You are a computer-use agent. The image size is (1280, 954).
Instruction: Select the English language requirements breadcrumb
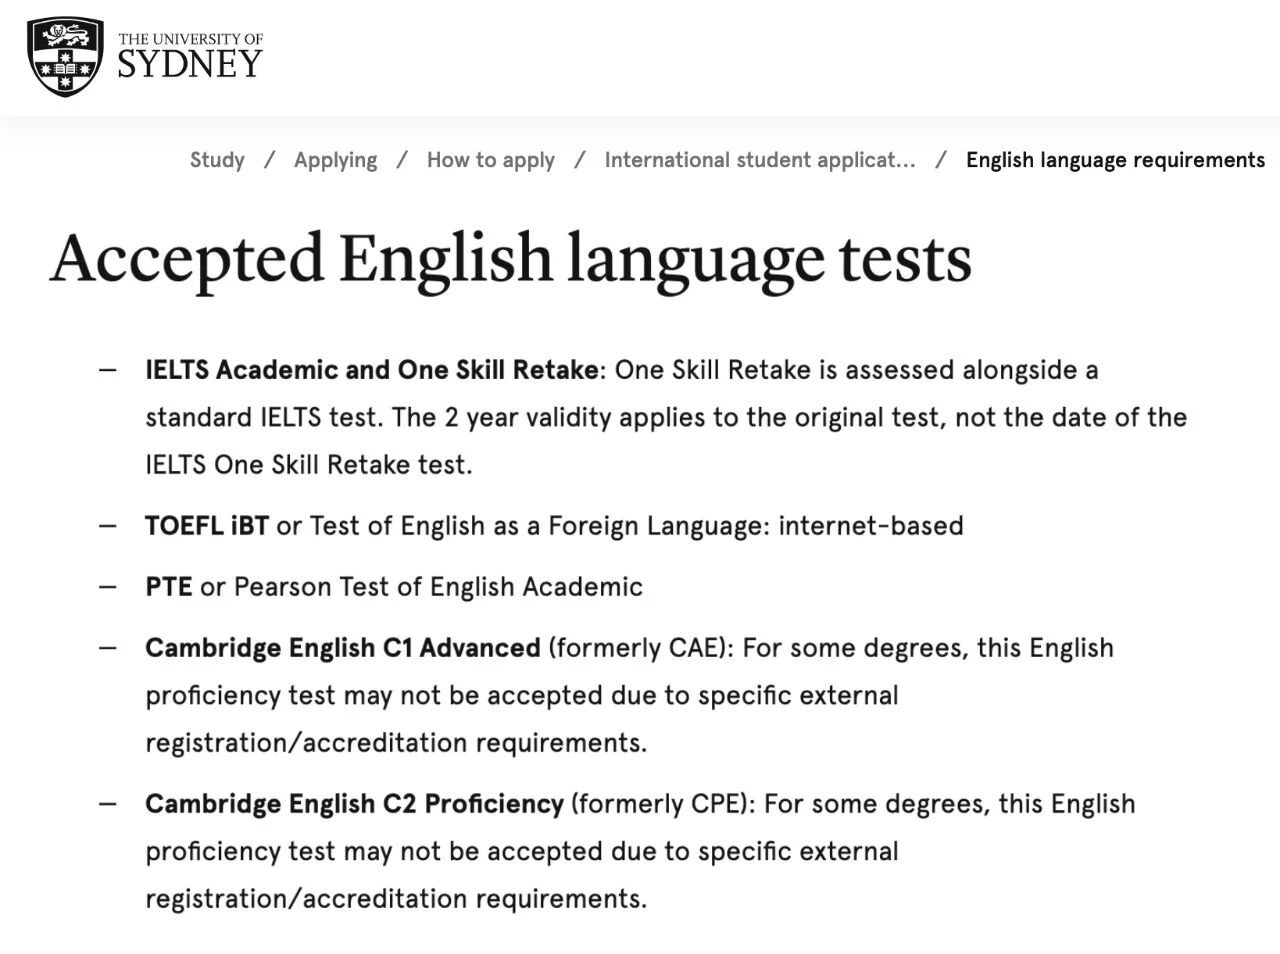click(x=1115, y=160)
